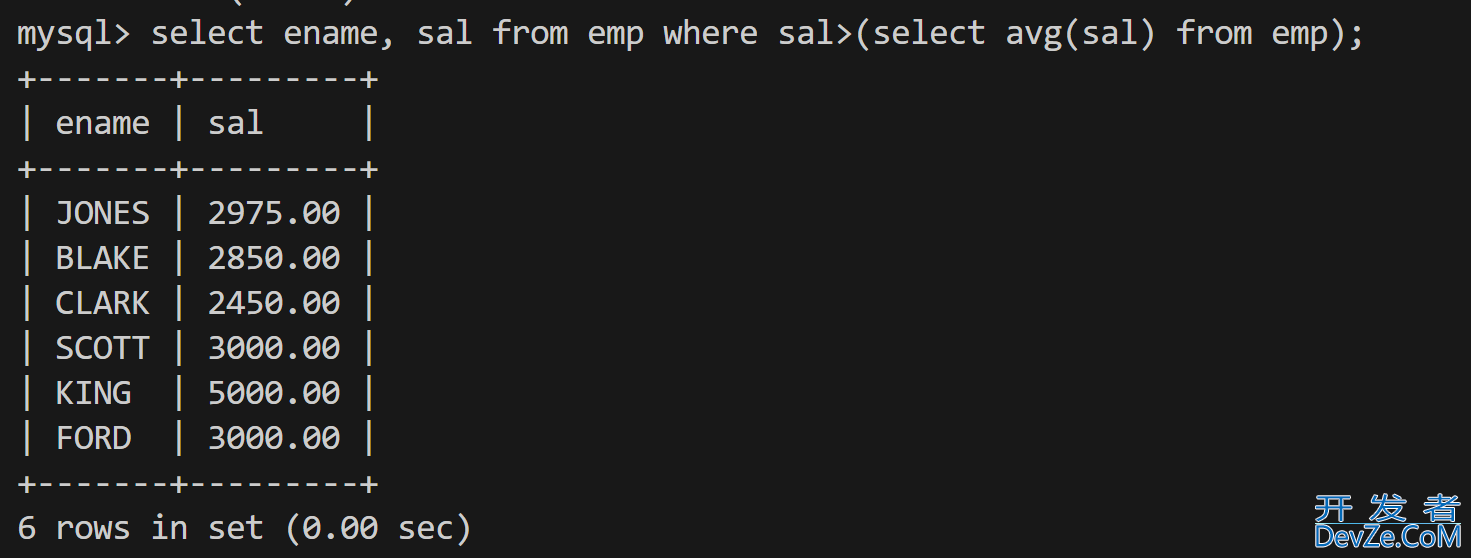Click the mysql> prompt text
This screenshot has height=558, width=1471.
click(x=74, y=34)
